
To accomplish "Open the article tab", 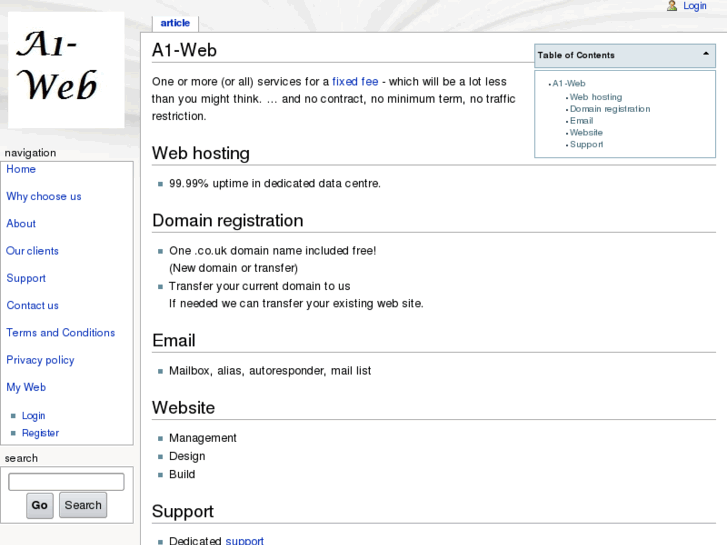I will (175, 23).
